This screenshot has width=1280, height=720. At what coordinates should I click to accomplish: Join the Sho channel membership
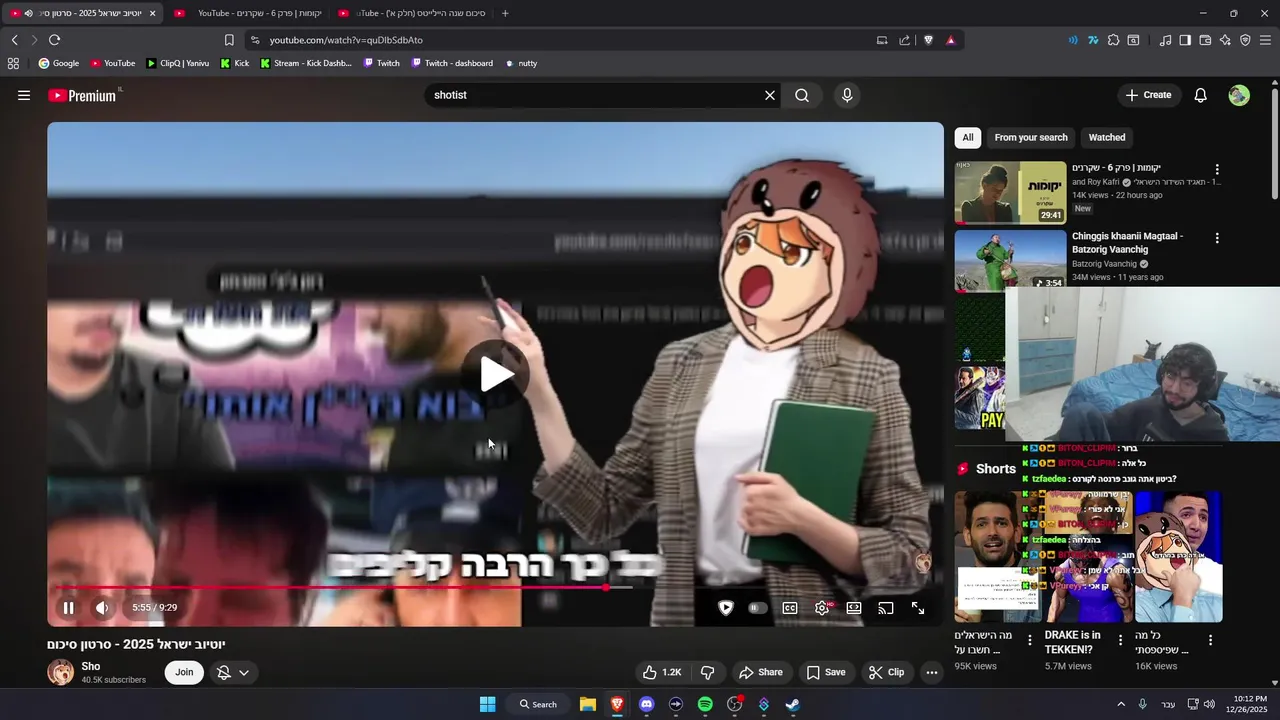(184, 672)
